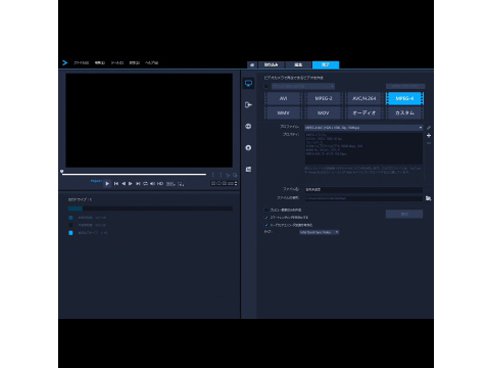The width and height of the screenshot is (490, 368).
Task: Select the Device output icon in sidebar
Action: 248,105
